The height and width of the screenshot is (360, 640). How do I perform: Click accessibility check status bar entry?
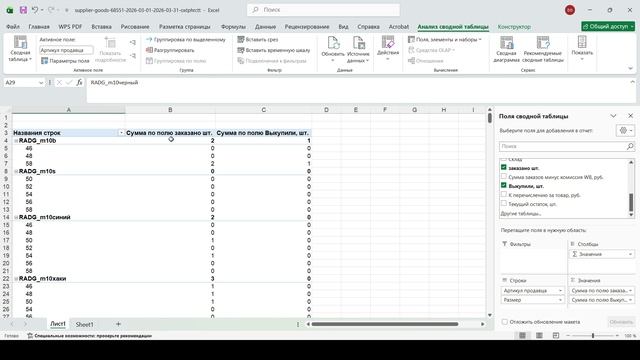coord(89,336)
